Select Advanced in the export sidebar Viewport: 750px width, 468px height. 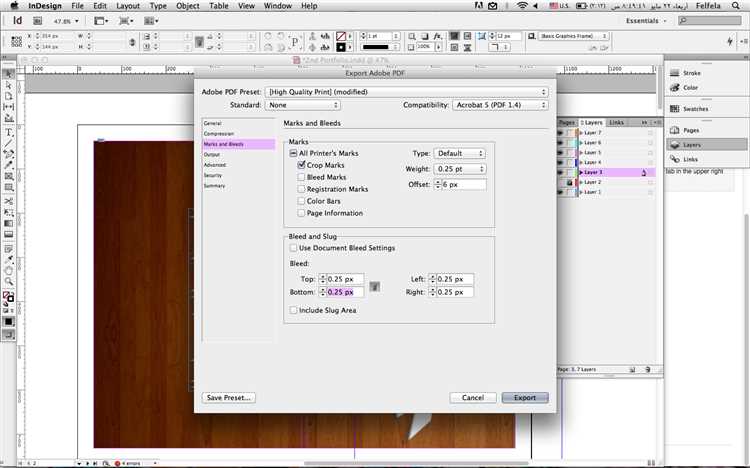coord(215,165)
